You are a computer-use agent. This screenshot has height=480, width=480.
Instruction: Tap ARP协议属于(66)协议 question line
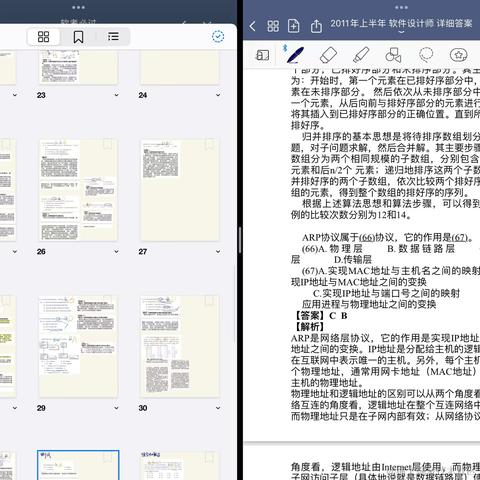click(x=388, y=238)
